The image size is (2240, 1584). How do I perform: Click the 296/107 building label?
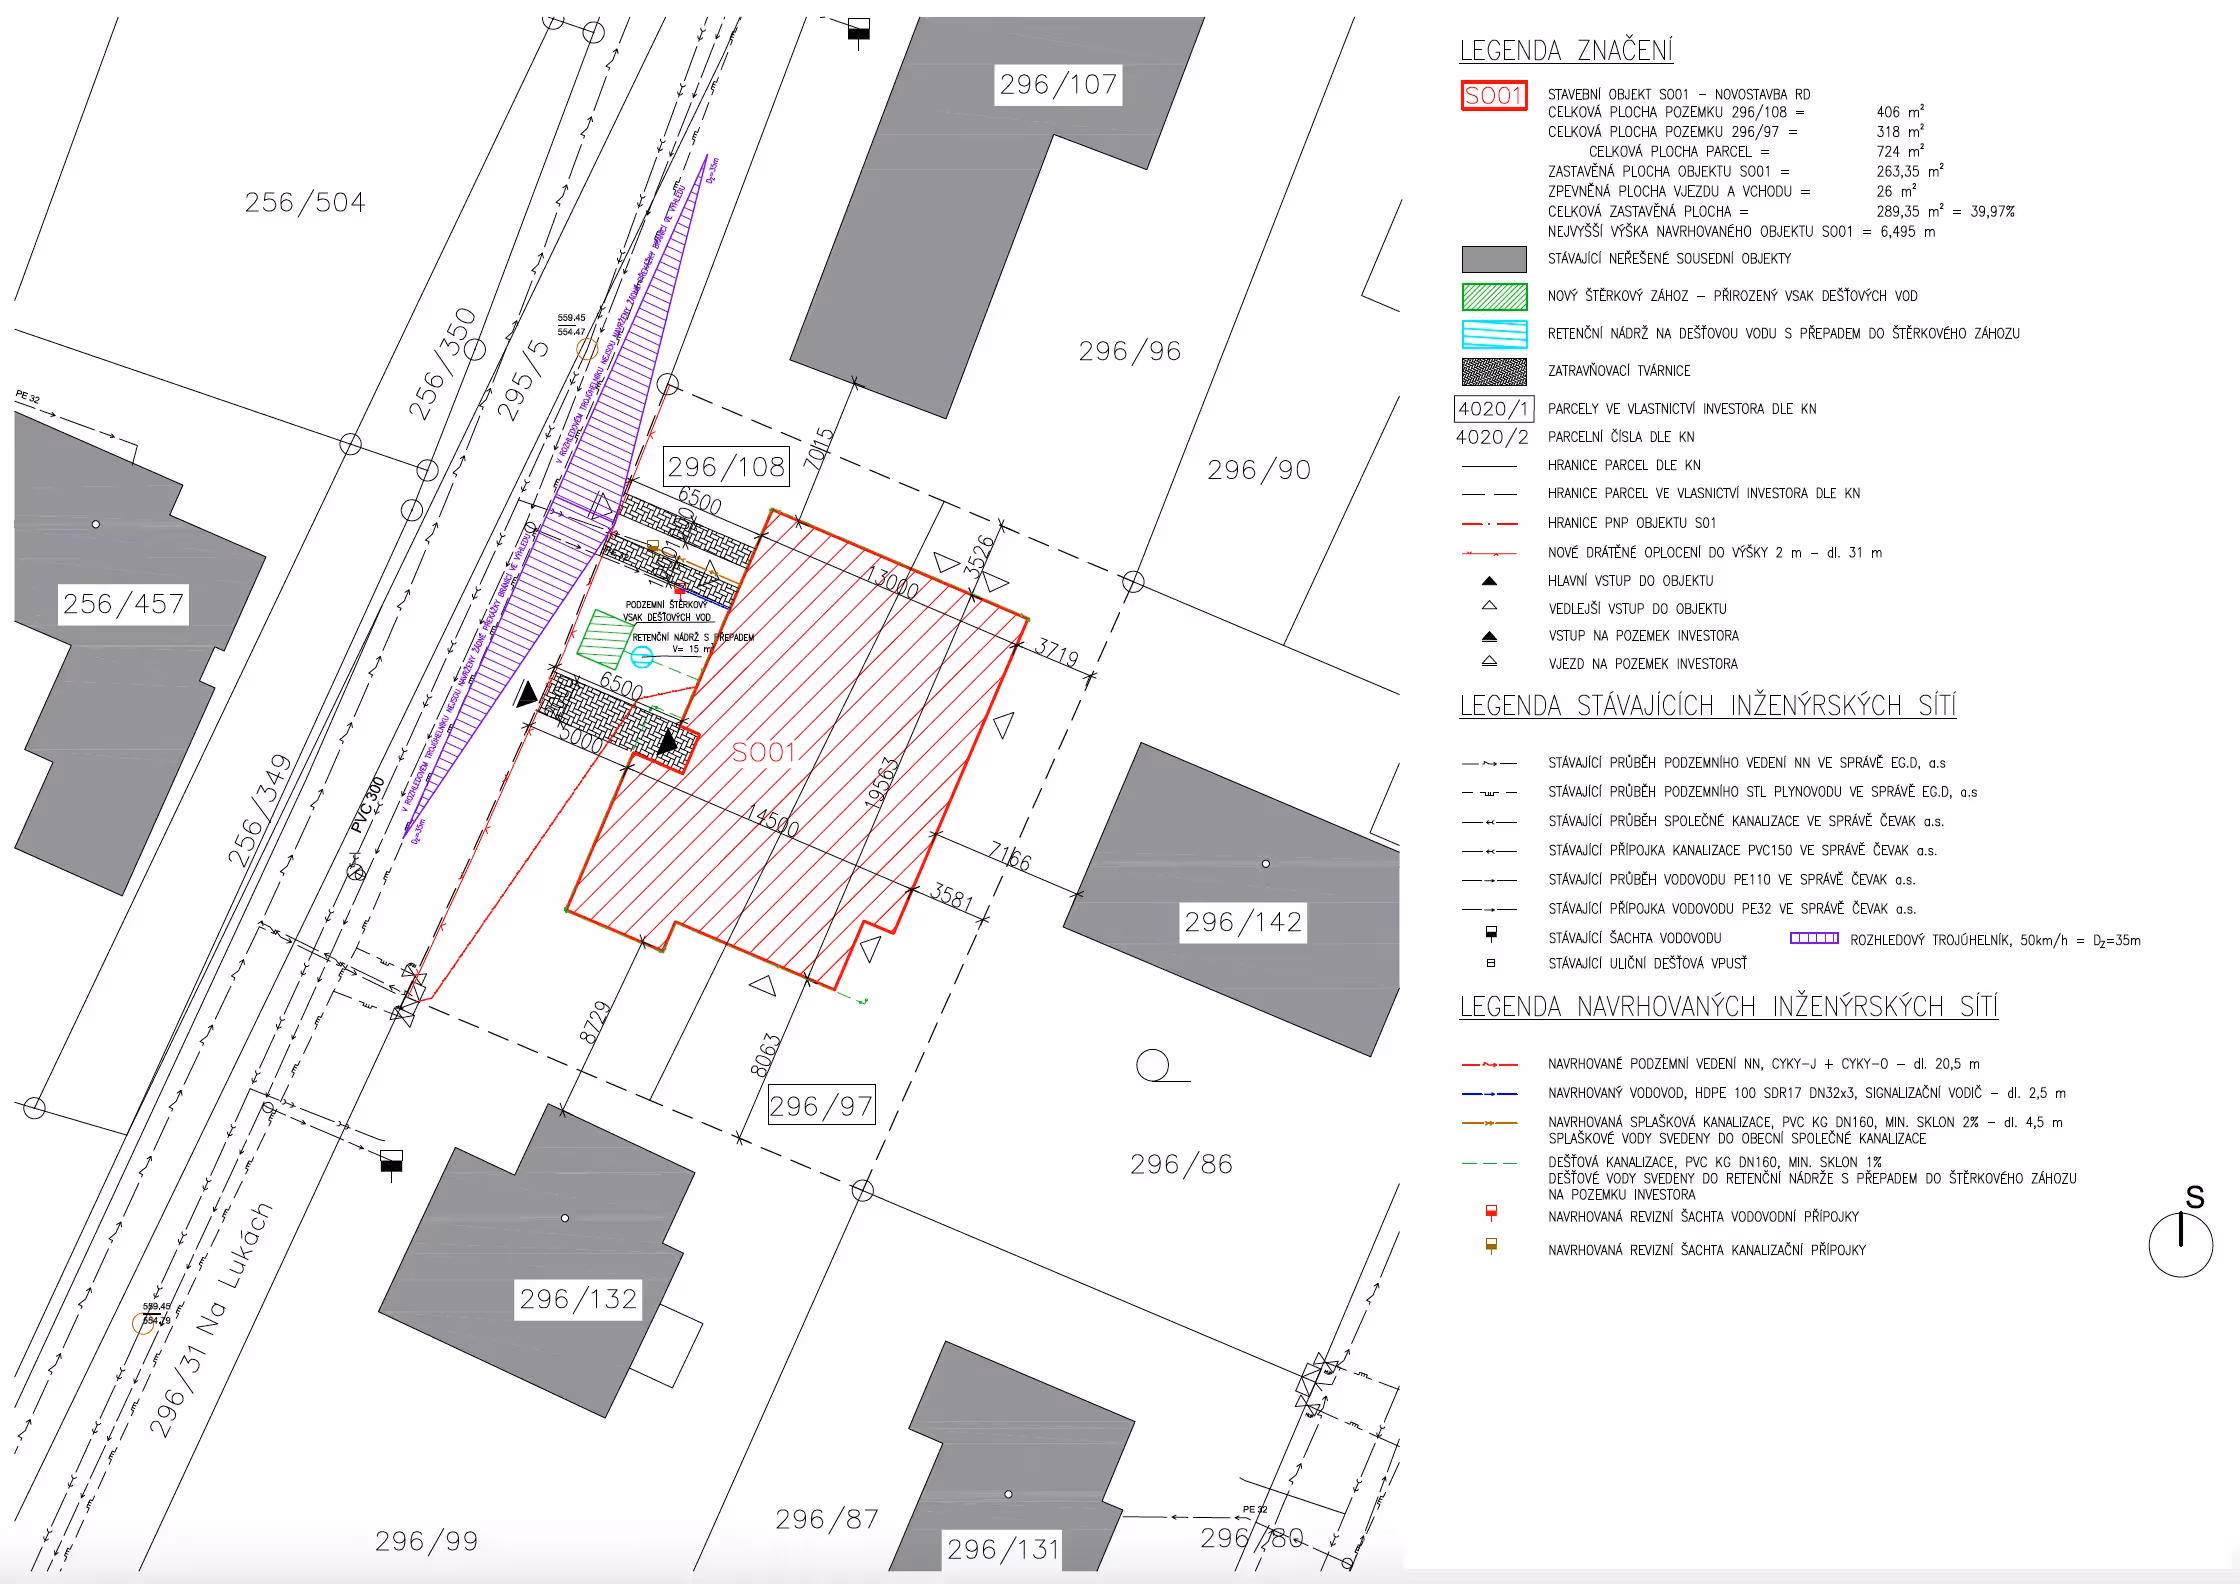1058,84
